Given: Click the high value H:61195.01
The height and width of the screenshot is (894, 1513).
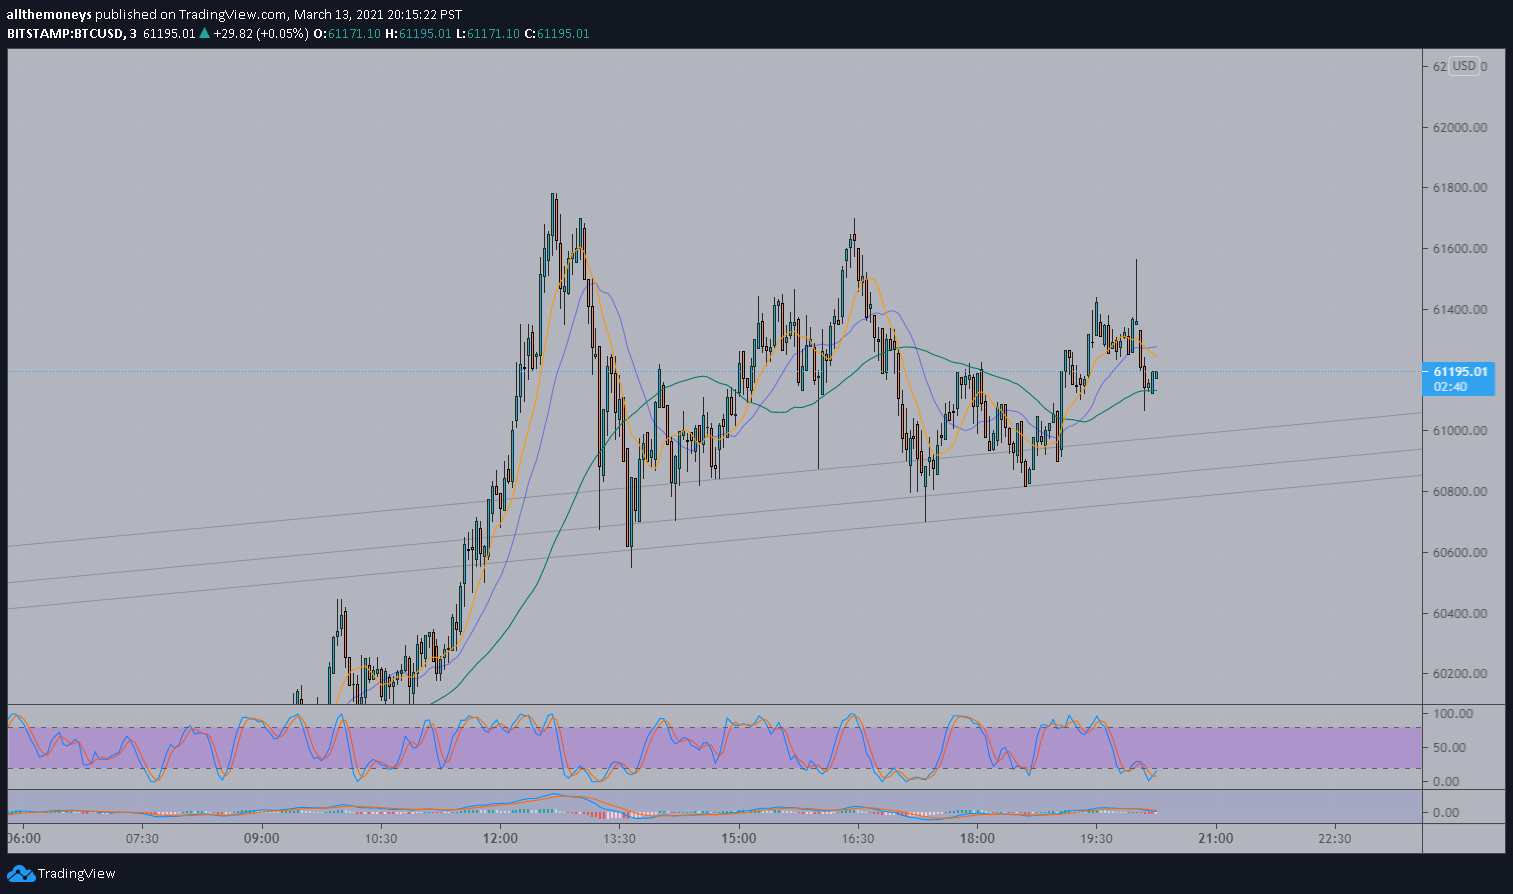Looking at the screenshot, I should [418, 33].
